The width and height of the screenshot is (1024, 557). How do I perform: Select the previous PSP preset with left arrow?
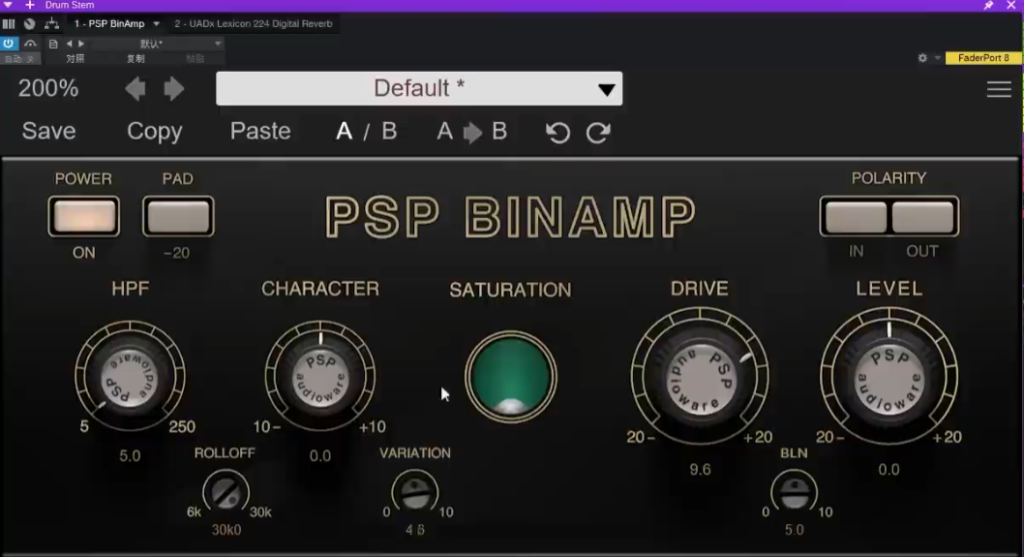135,89
